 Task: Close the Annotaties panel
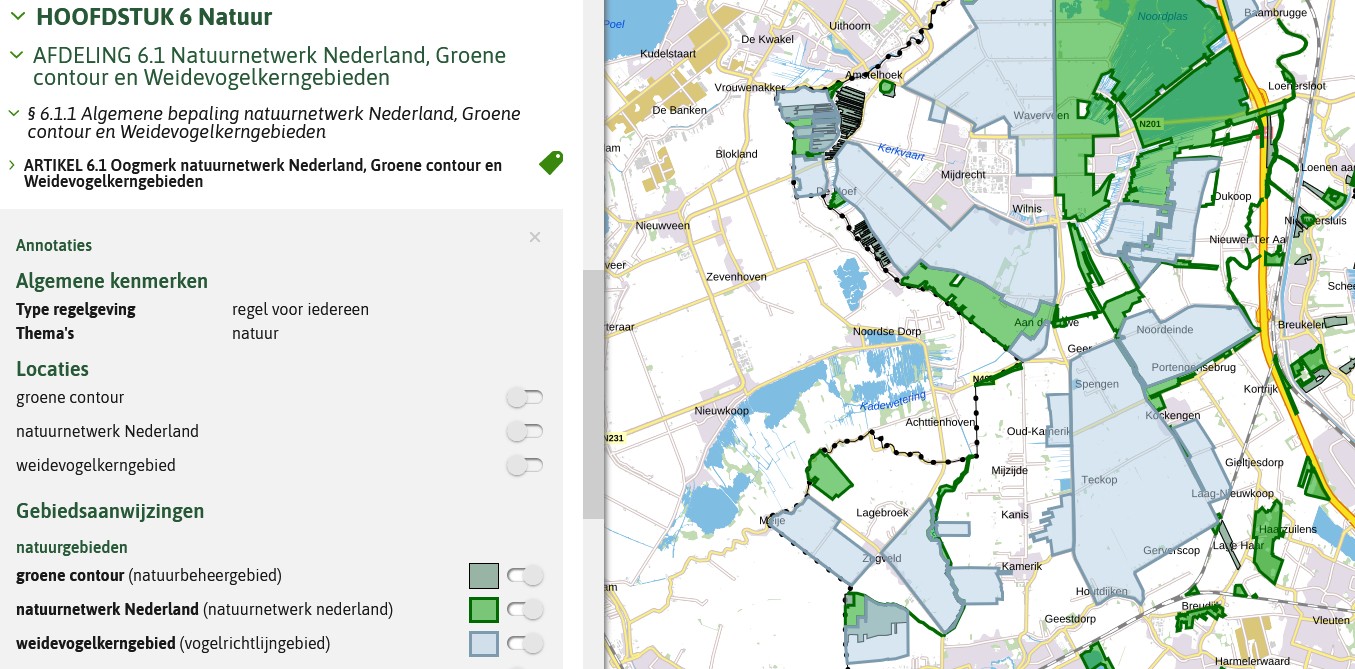pos(535,237)
